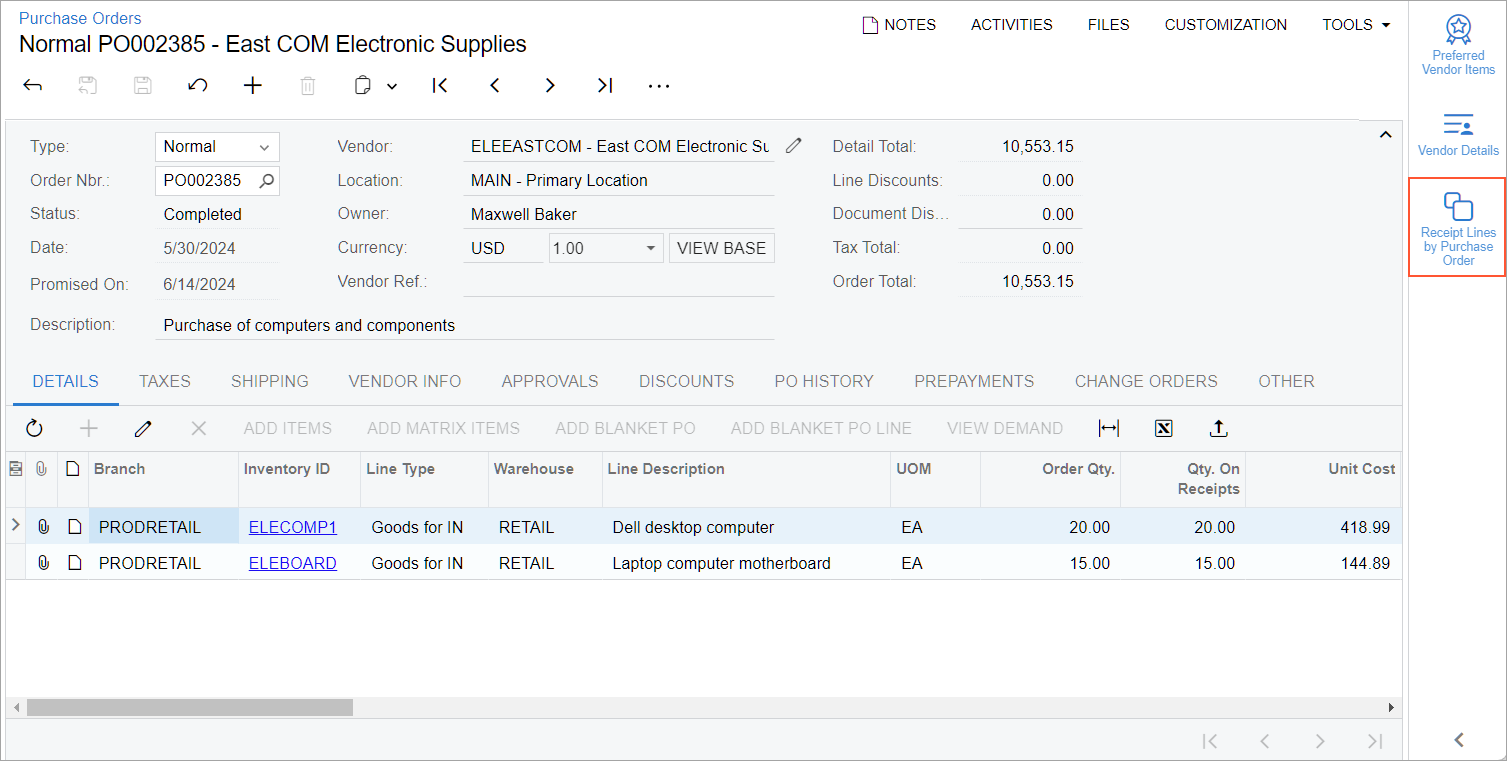Export the grid to Excel
The height and width of the screenshot is (761, 1507).
(x=1163, y=428)
